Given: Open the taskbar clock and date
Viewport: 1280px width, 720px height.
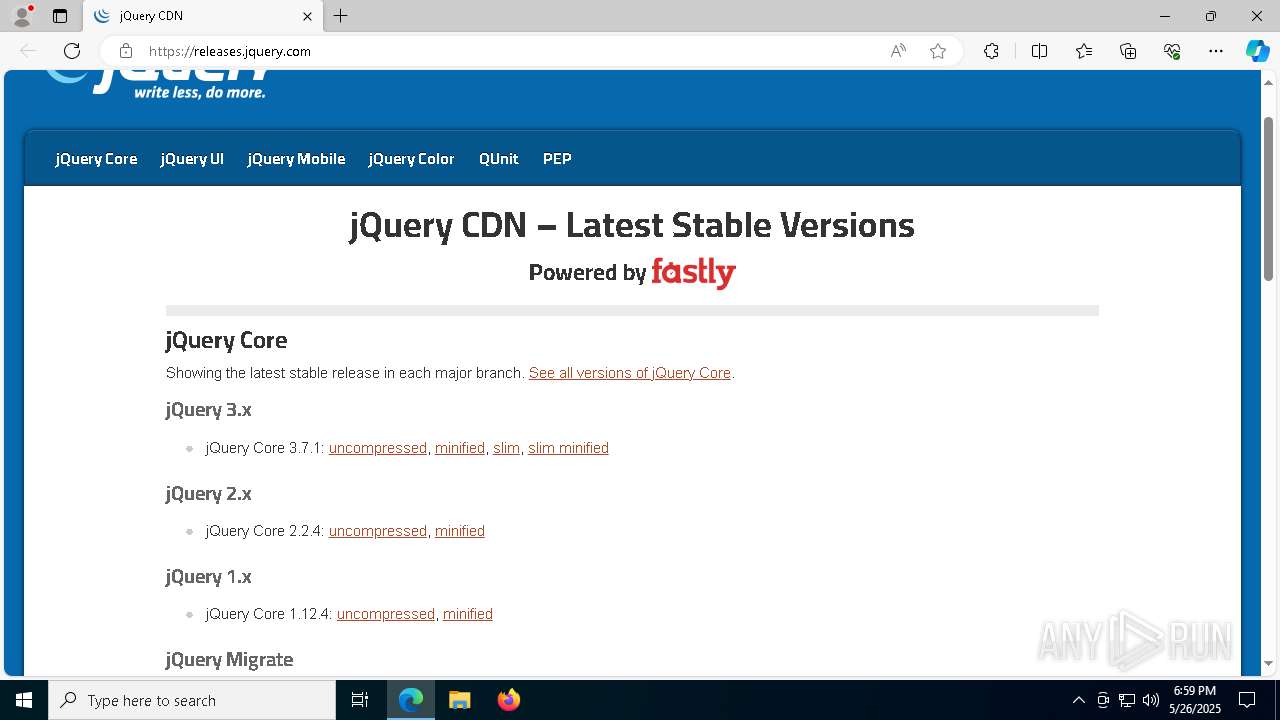Looking at the screenshot, I should (1195, 700).
